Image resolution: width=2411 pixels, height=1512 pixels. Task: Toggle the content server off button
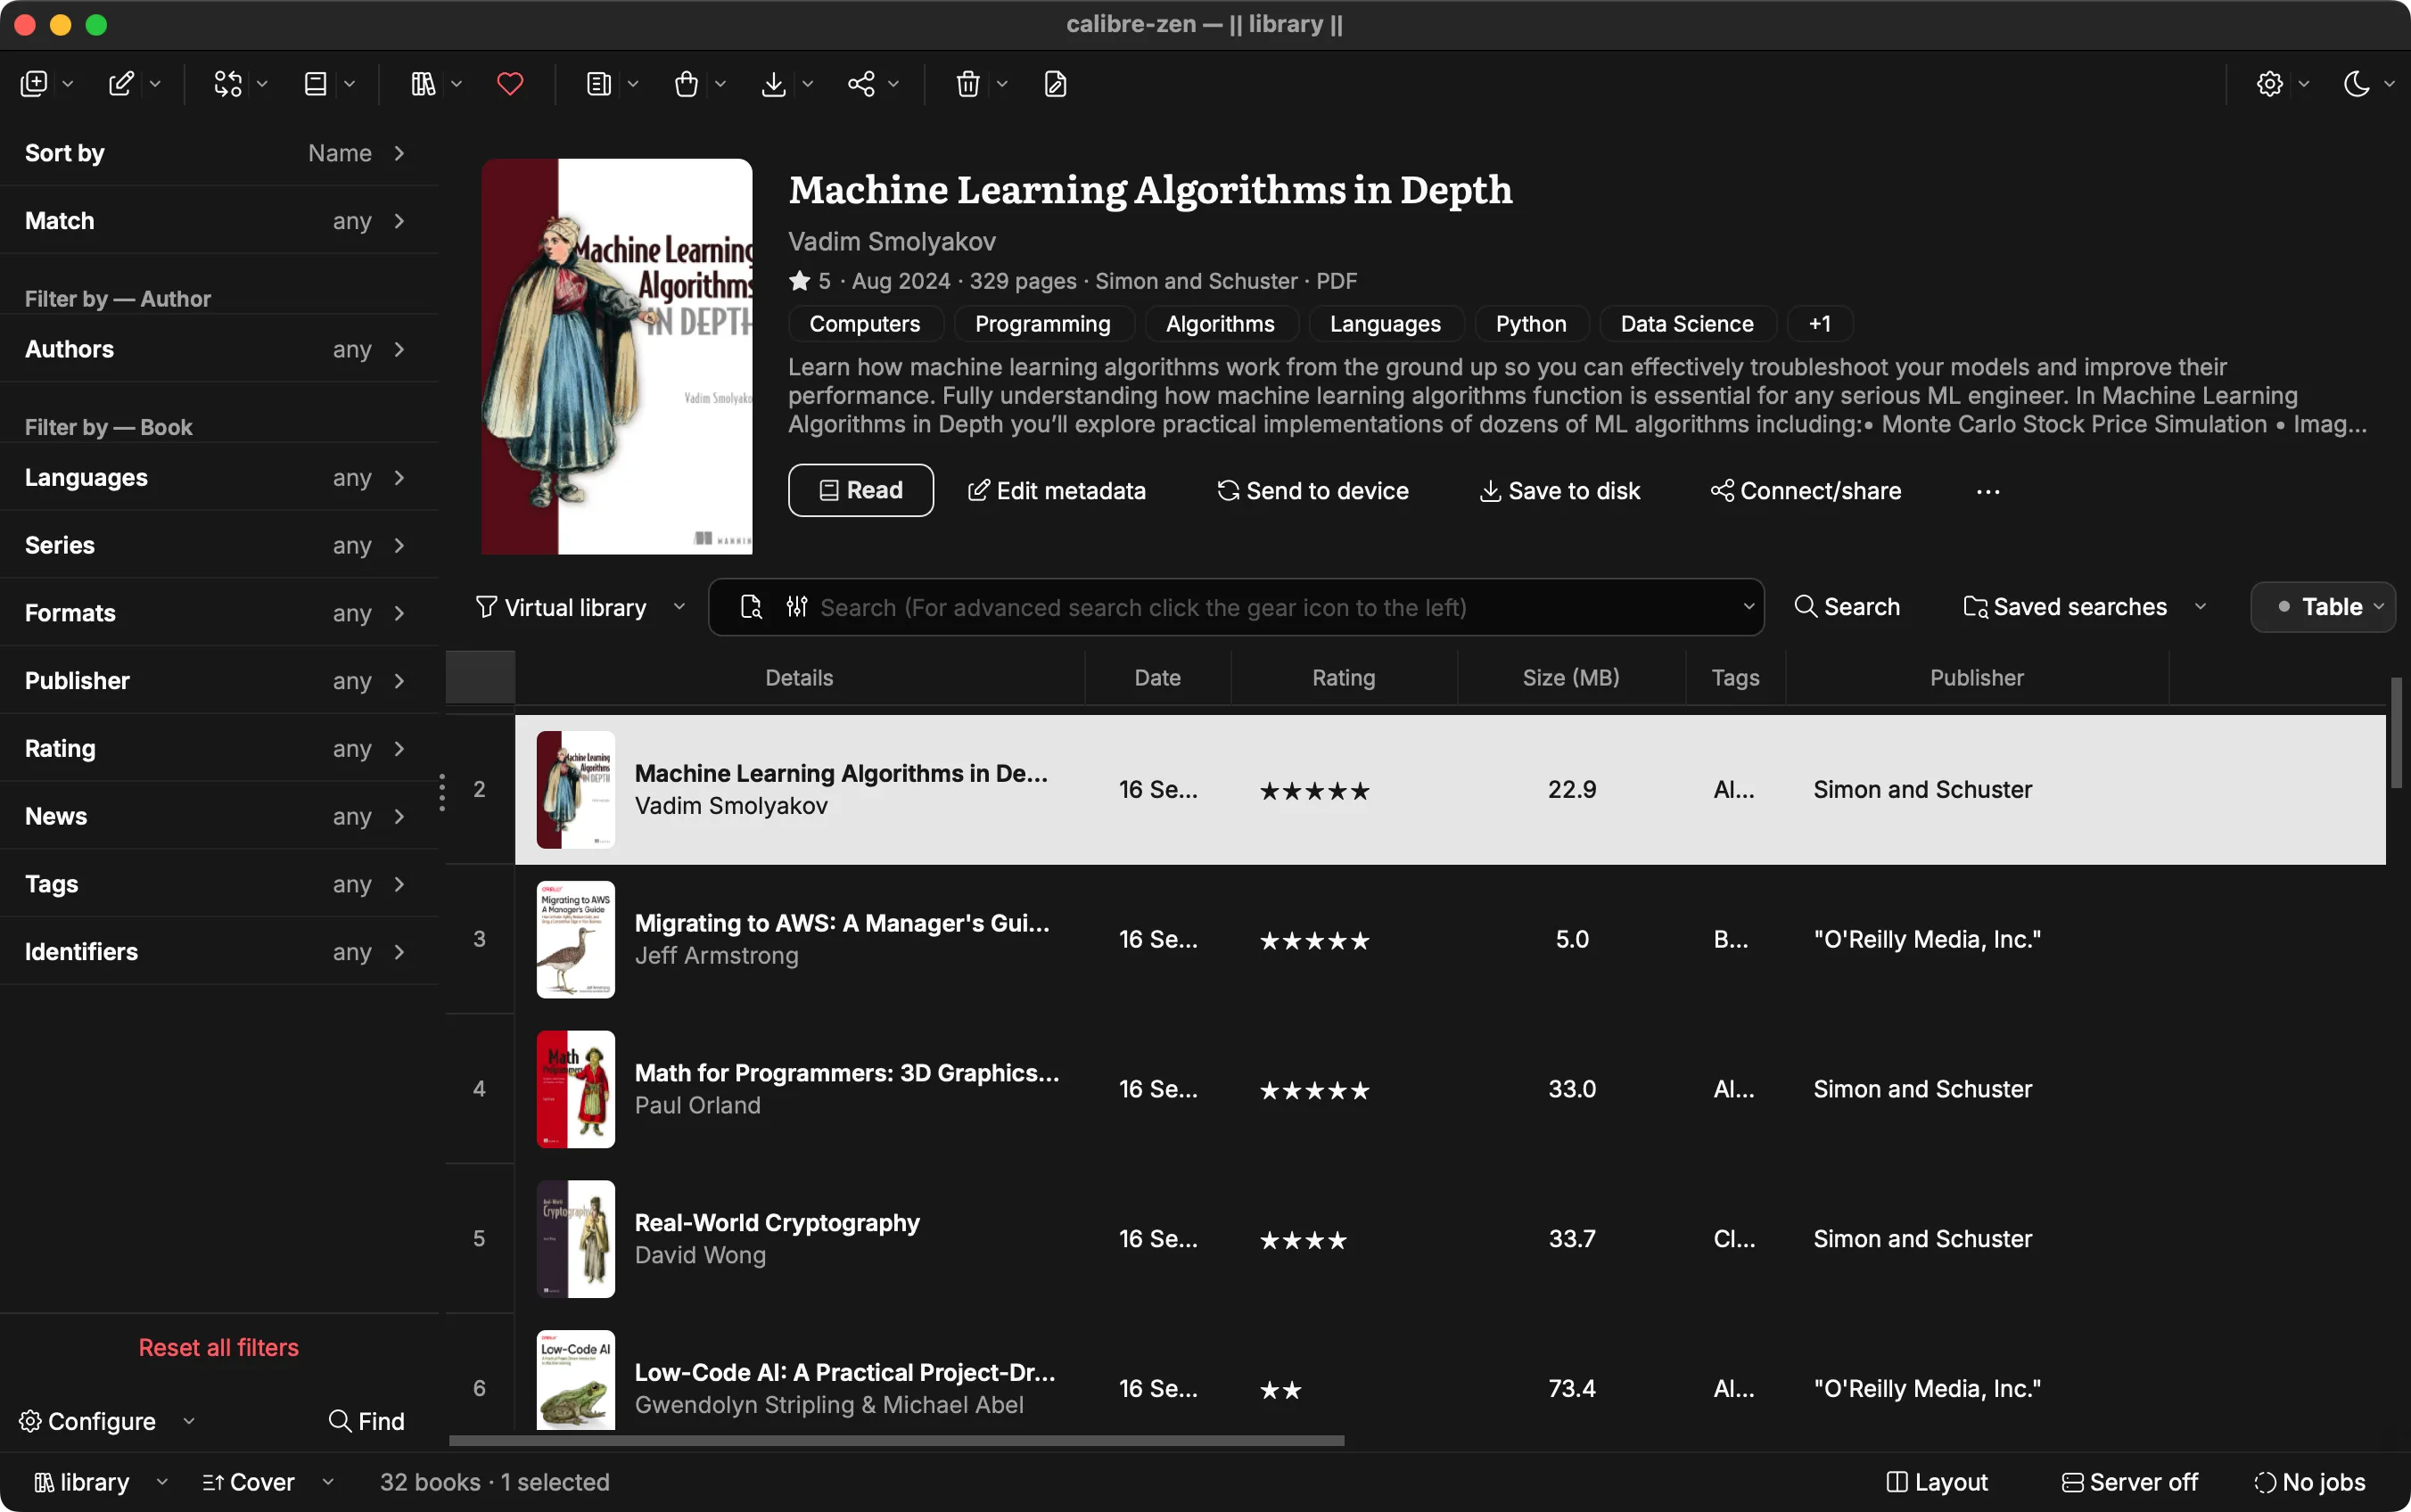(x=2130, y=1482)
